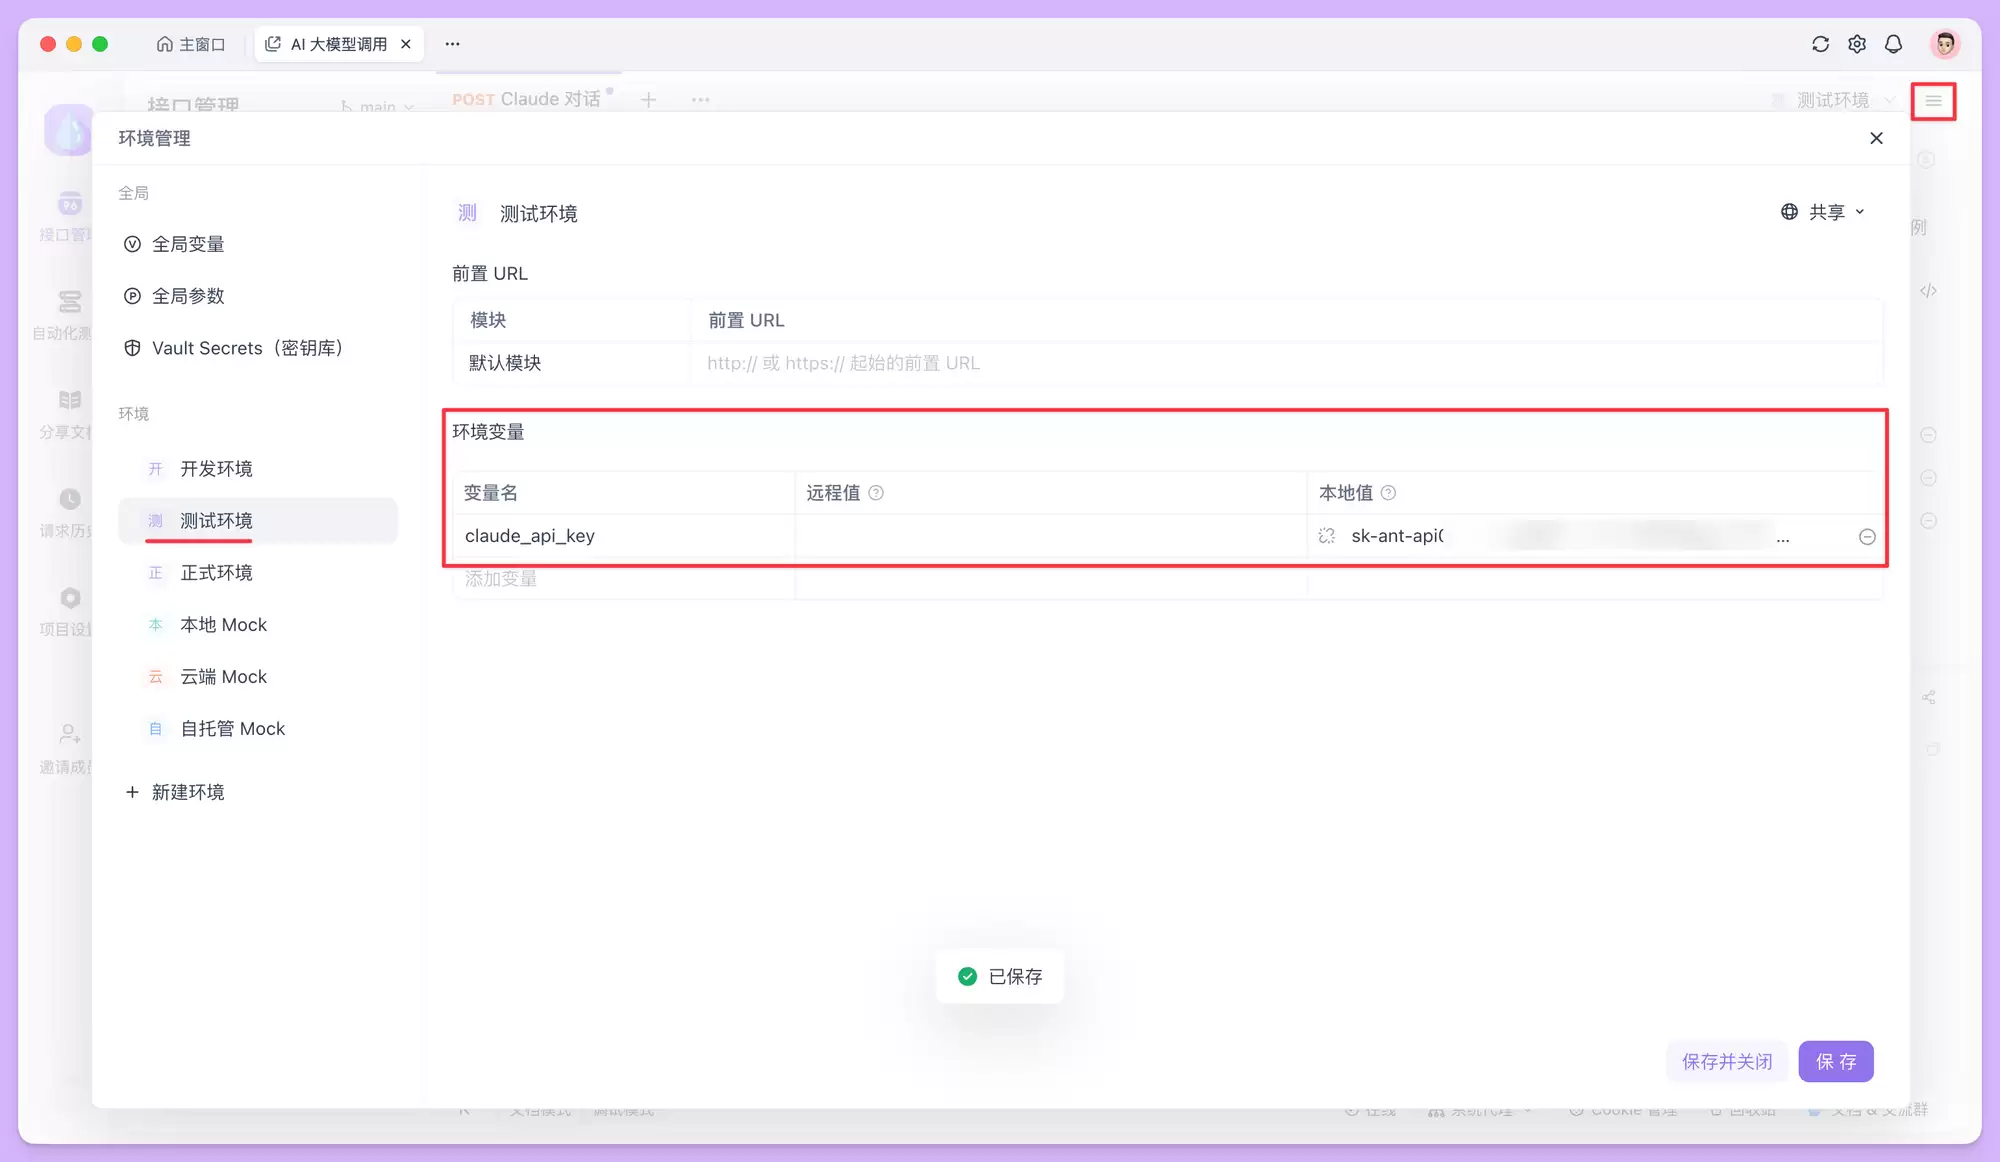2000x1162 pixels.
Task: Close the 环境管理 dialog
Action: (1876, 138)
